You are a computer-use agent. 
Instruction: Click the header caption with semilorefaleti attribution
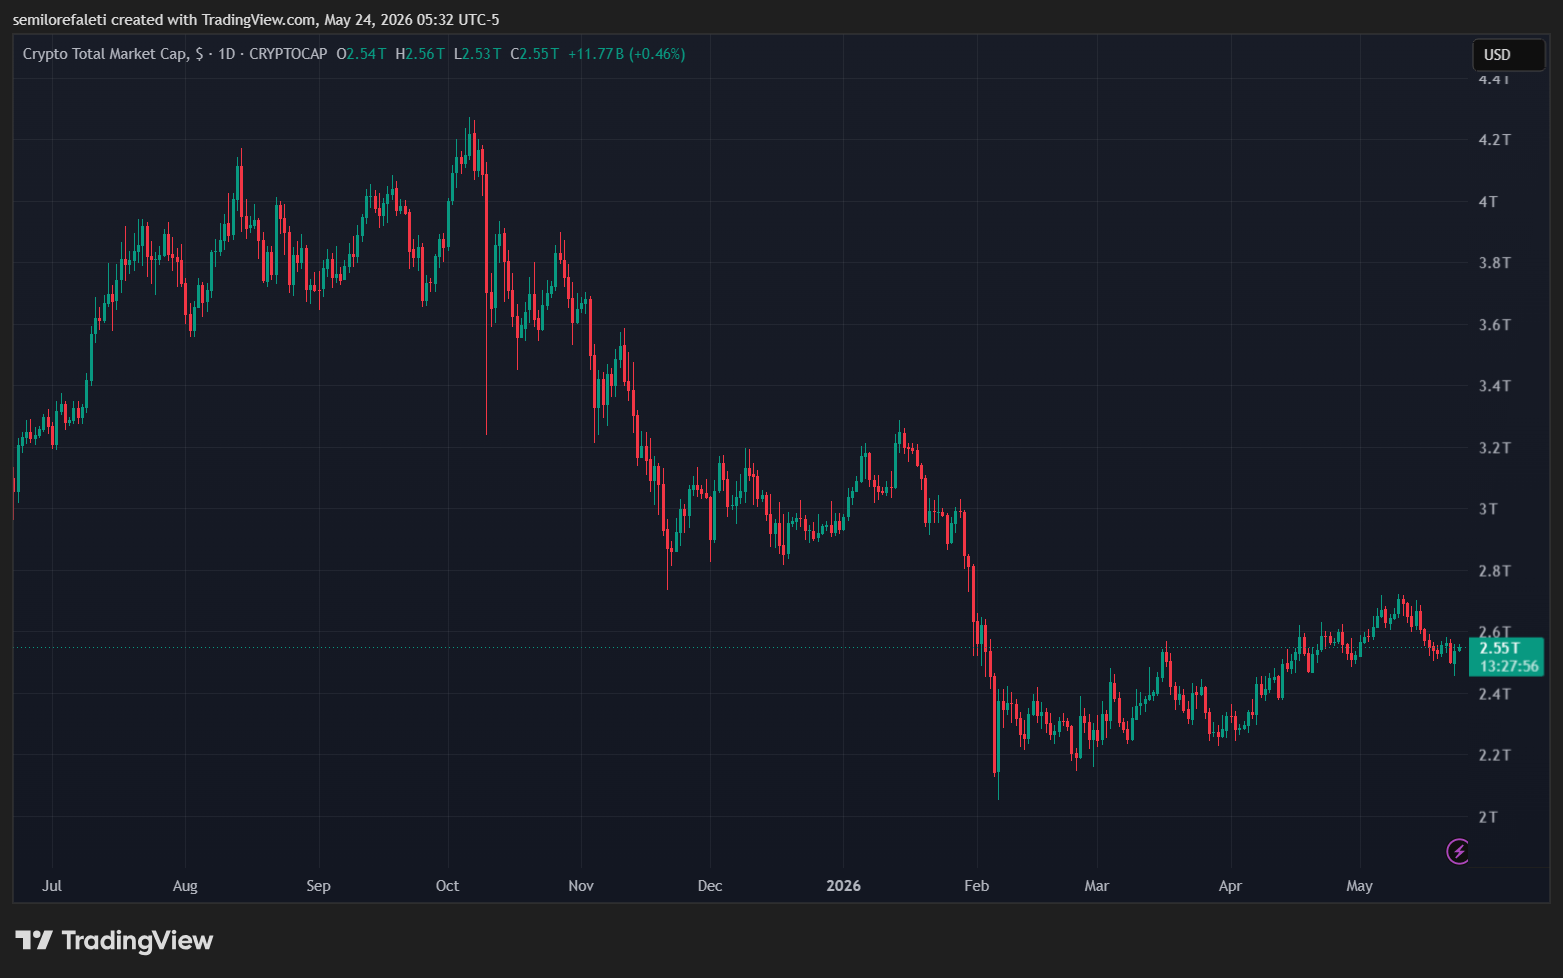click(x=256, y=20)
